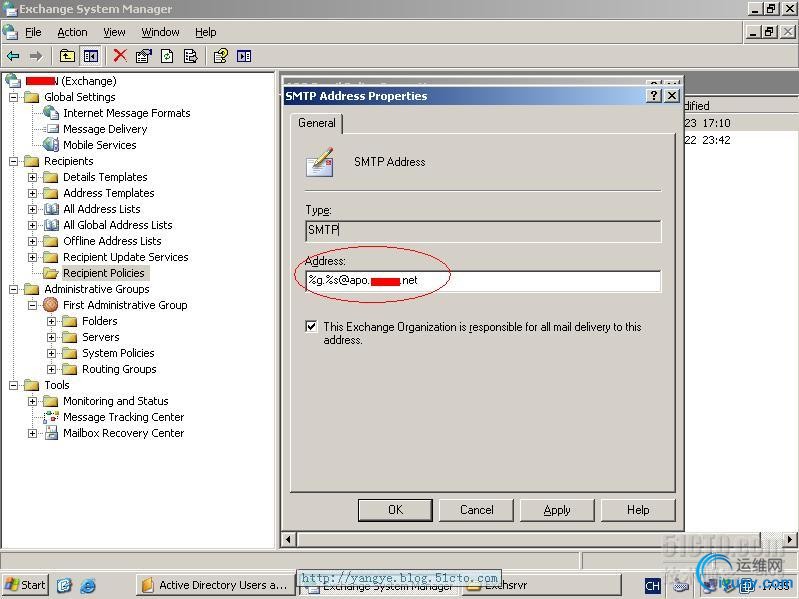Click the Address input field
The height and width of the screenshot is (599, 799).
point(483,281)
